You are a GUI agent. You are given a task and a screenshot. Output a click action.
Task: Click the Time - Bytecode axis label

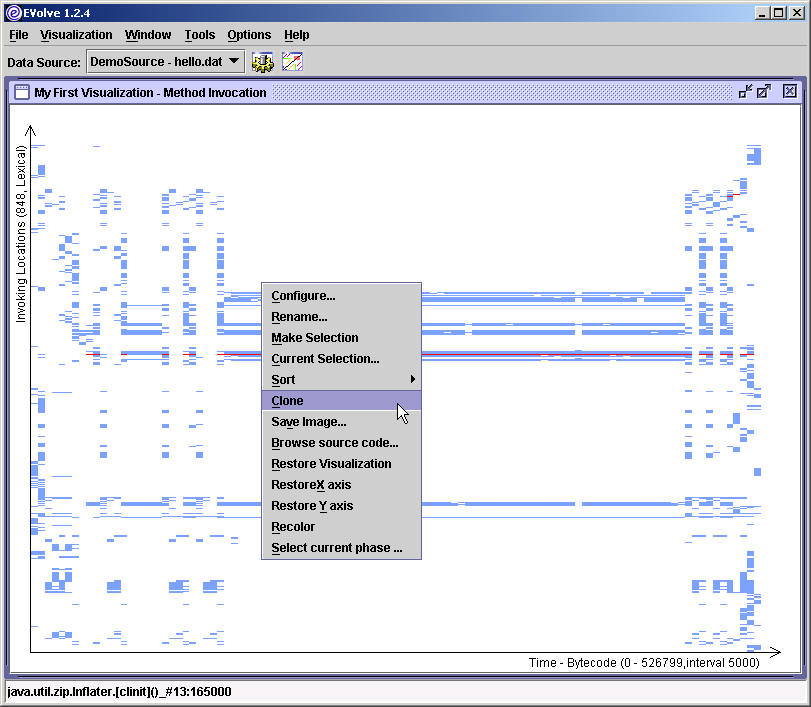pos(644,663)
